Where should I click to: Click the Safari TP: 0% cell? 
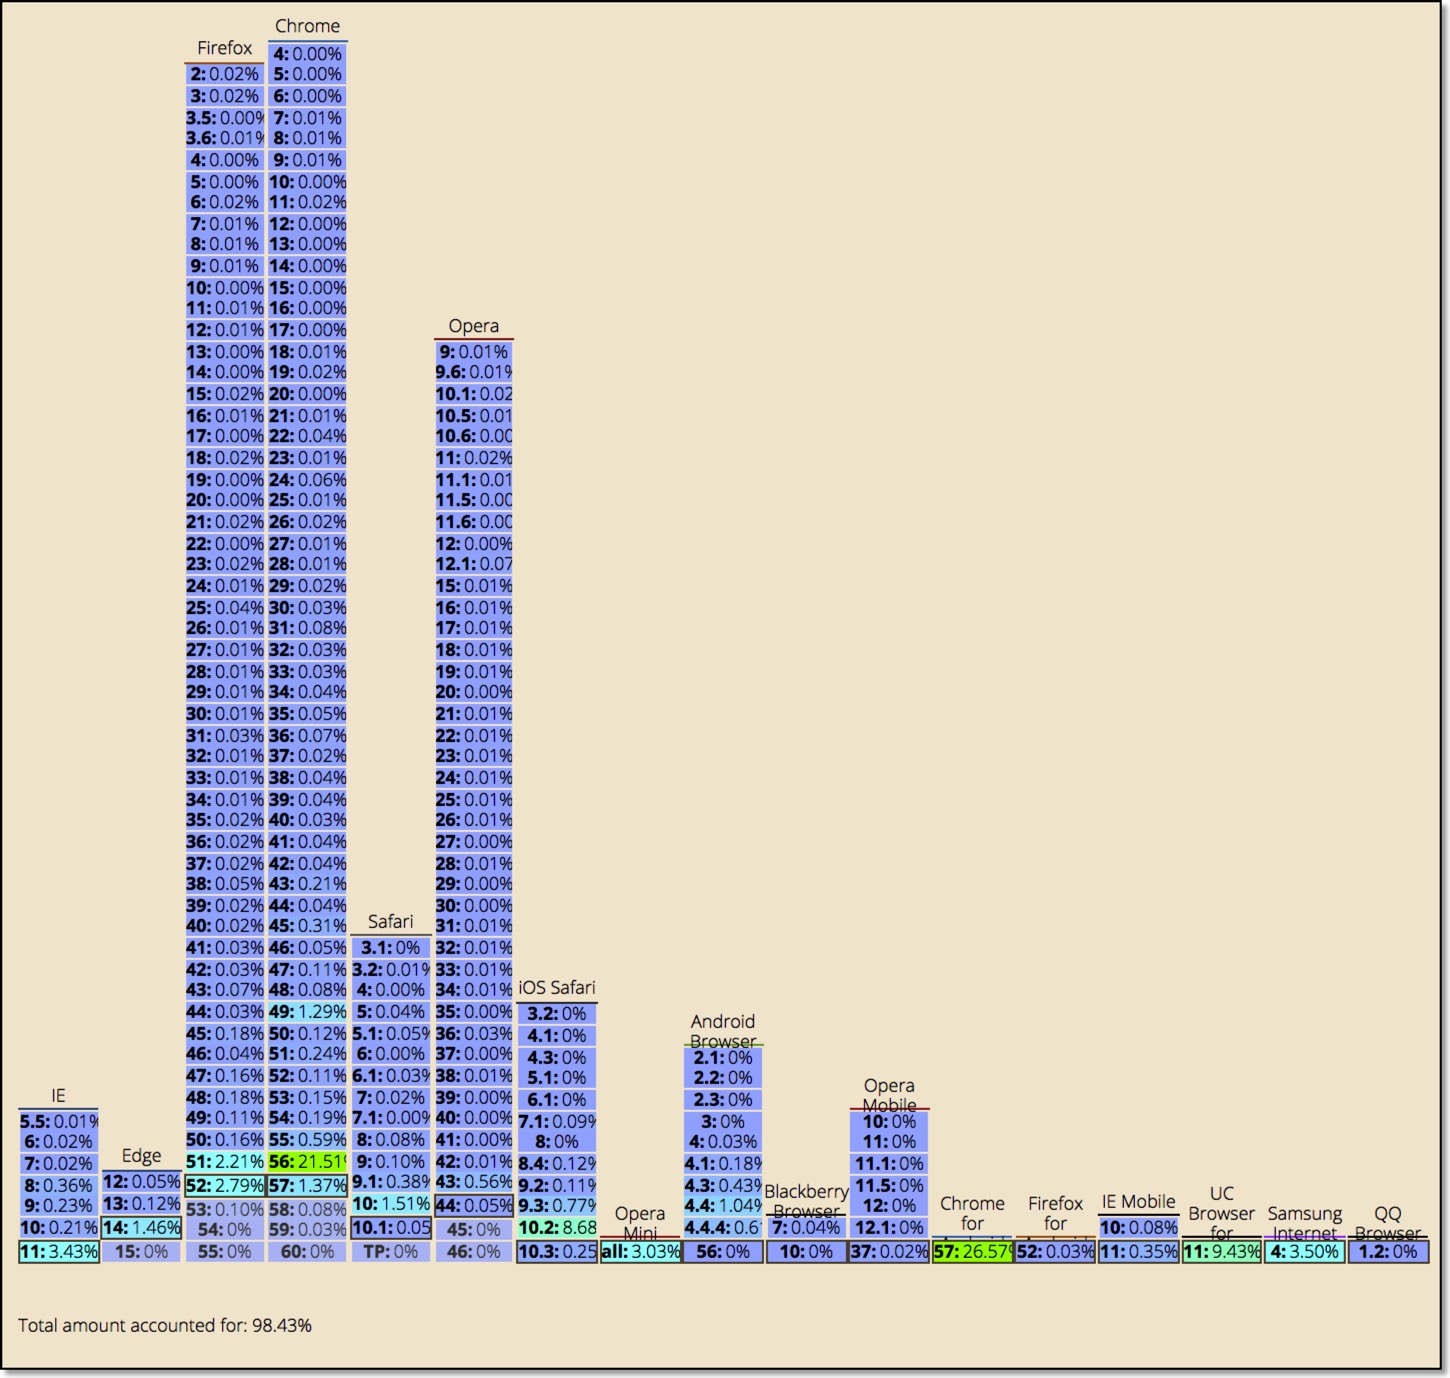(391, 1251)
